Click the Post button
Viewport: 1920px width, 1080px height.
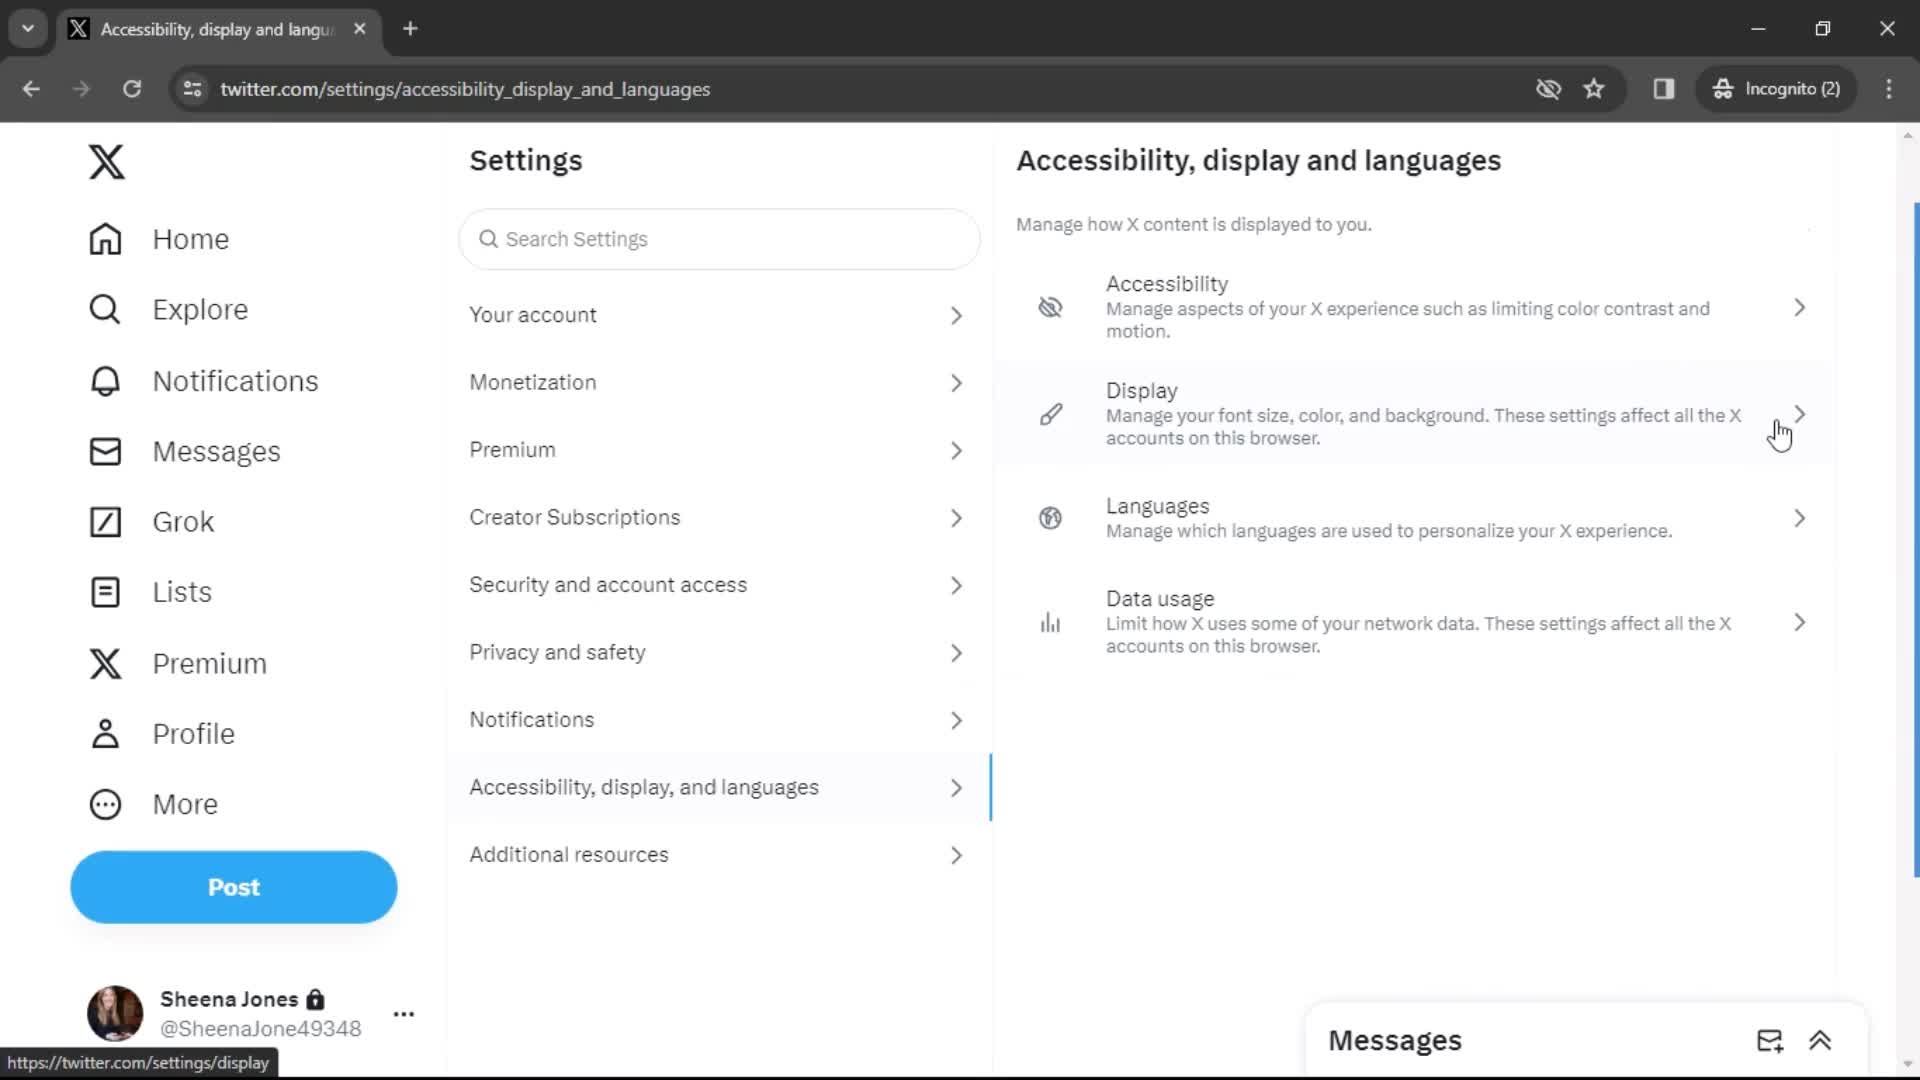[233, 886]
